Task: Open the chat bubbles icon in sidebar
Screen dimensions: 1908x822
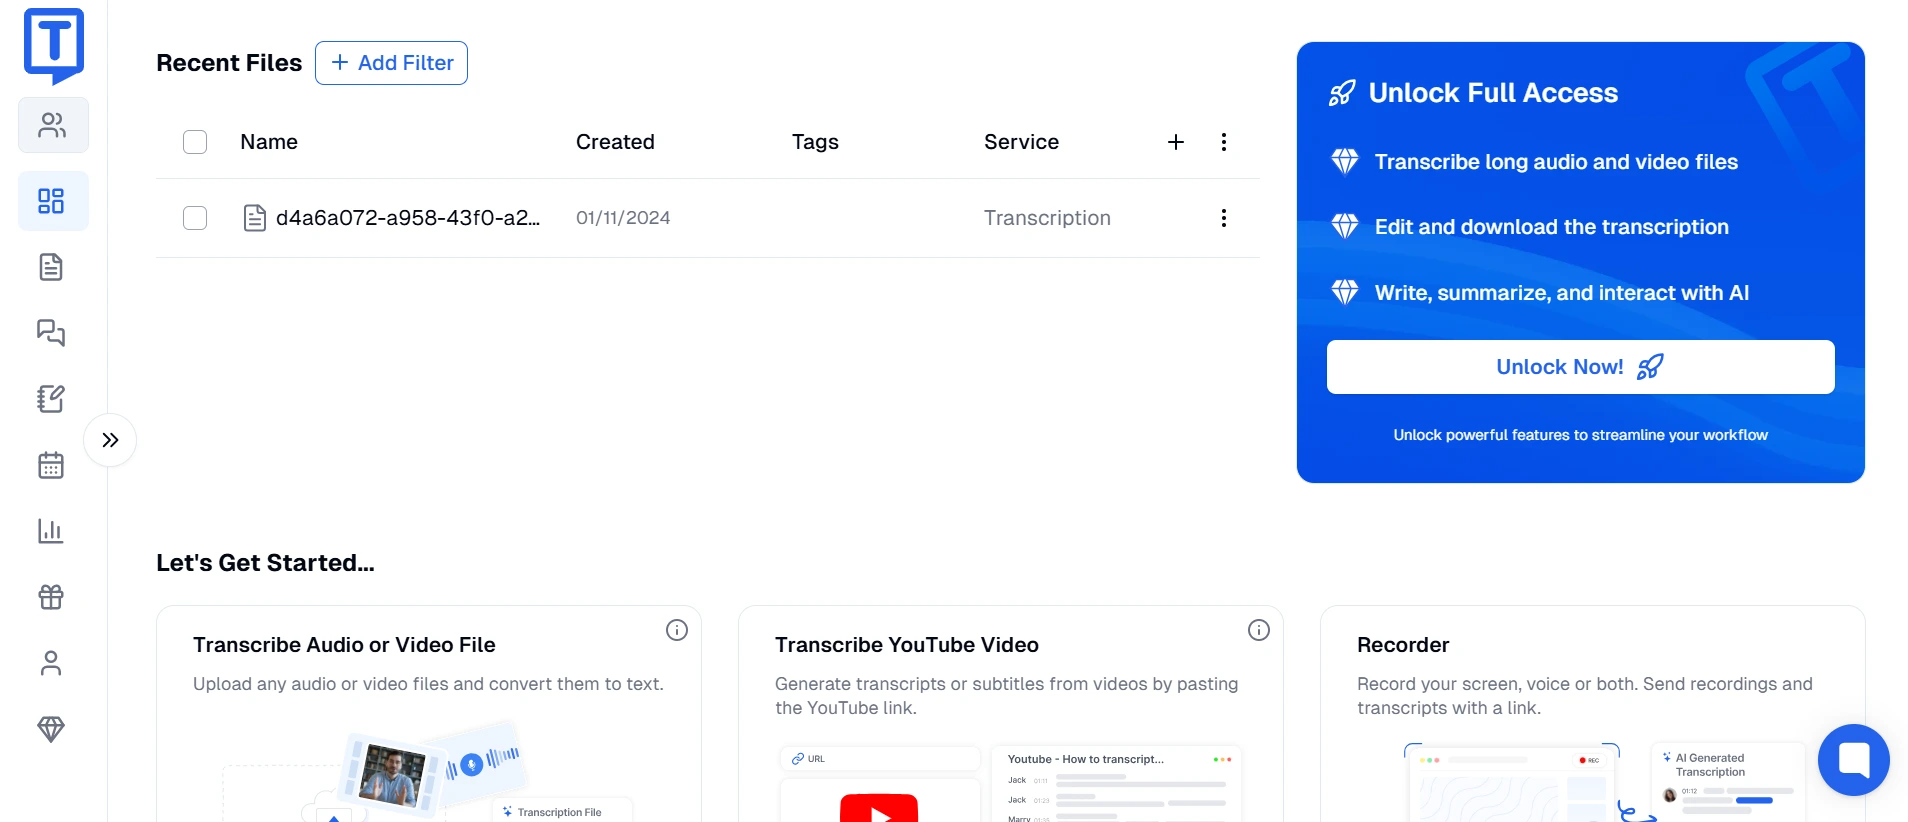Action: 51,333
